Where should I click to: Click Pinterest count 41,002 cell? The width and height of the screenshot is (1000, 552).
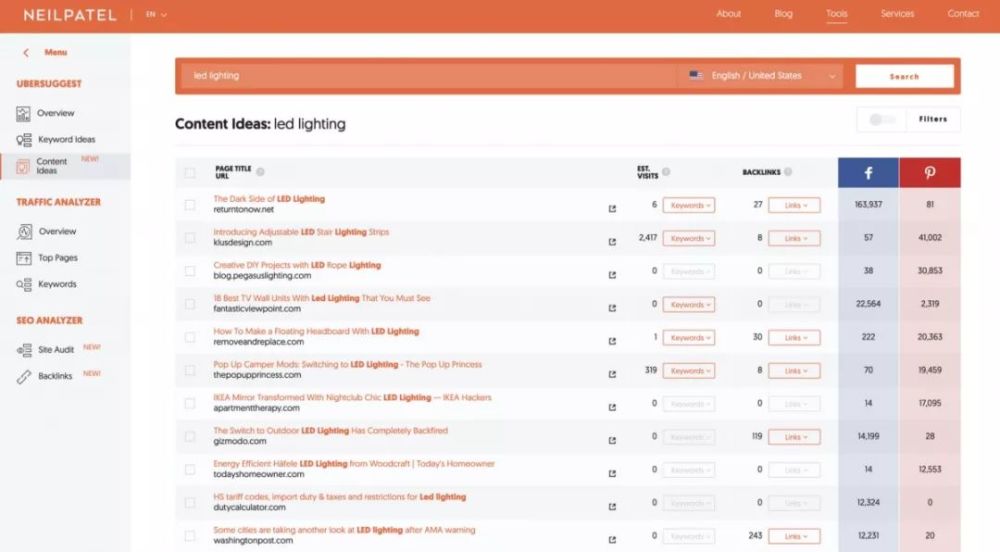[930, 238]
